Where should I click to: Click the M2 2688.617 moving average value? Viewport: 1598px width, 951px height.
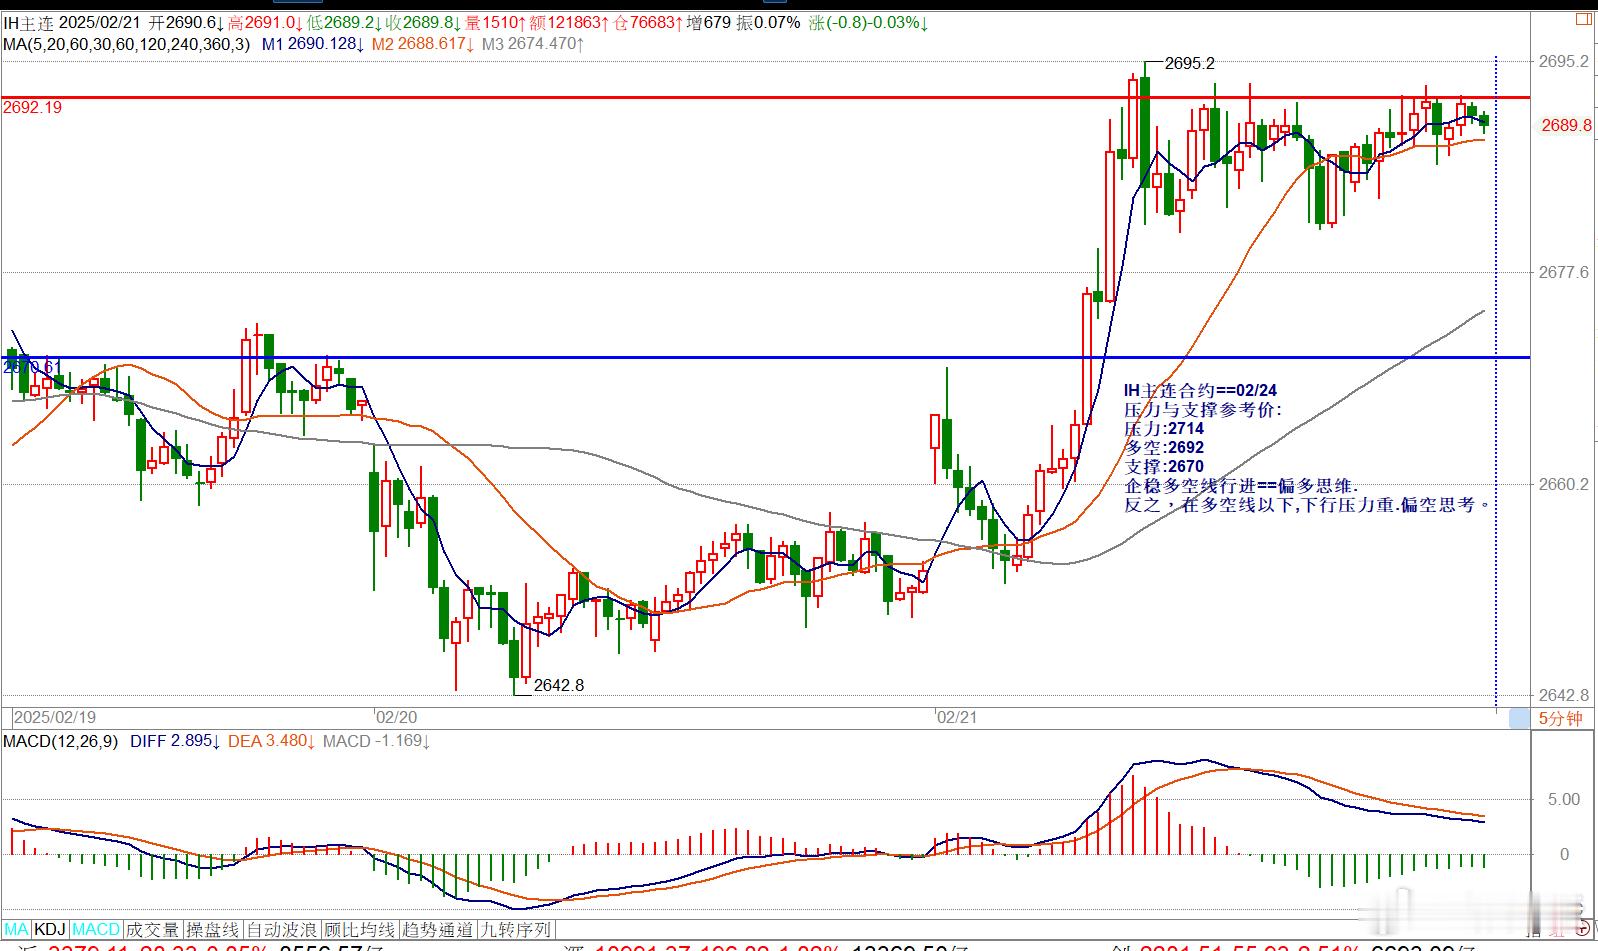click(422, 44)
